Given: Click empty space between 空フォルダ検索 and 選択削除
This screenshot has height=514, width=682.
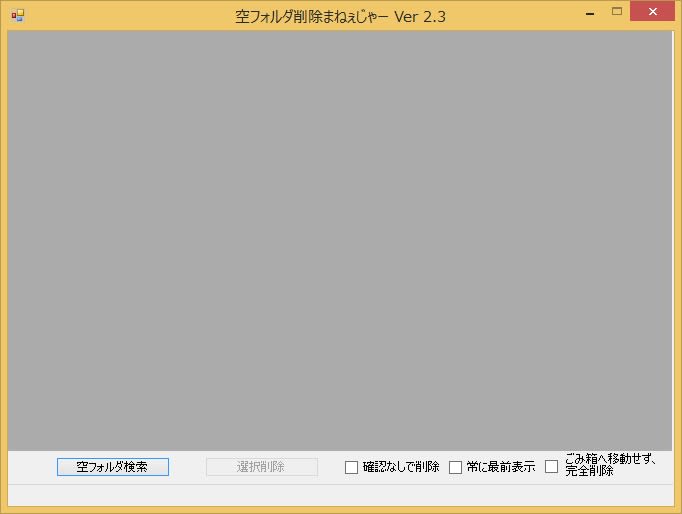Looking at the screenshot, I should 187,467.
